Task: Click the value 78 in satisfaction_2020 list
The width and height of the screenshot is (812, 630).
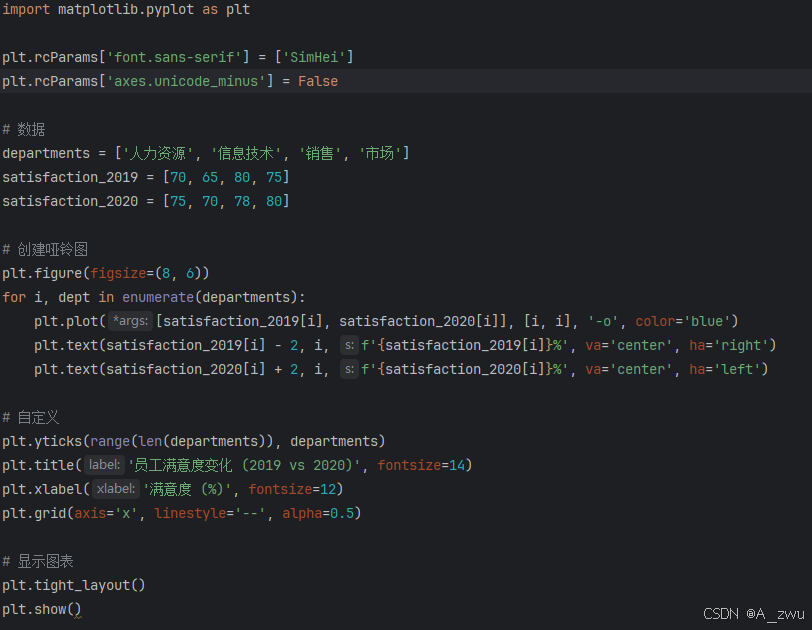Action: pos(242,201)
